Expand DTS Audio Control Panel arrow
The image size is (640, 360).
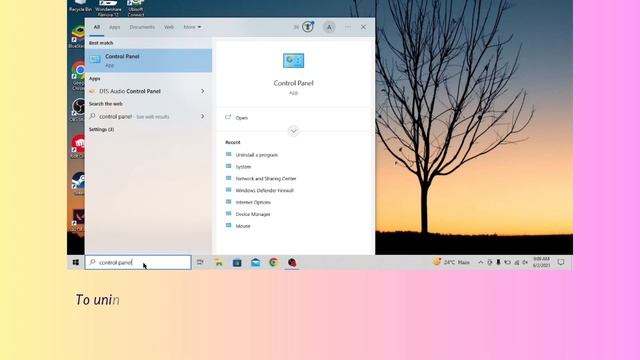tap(203, 91)
